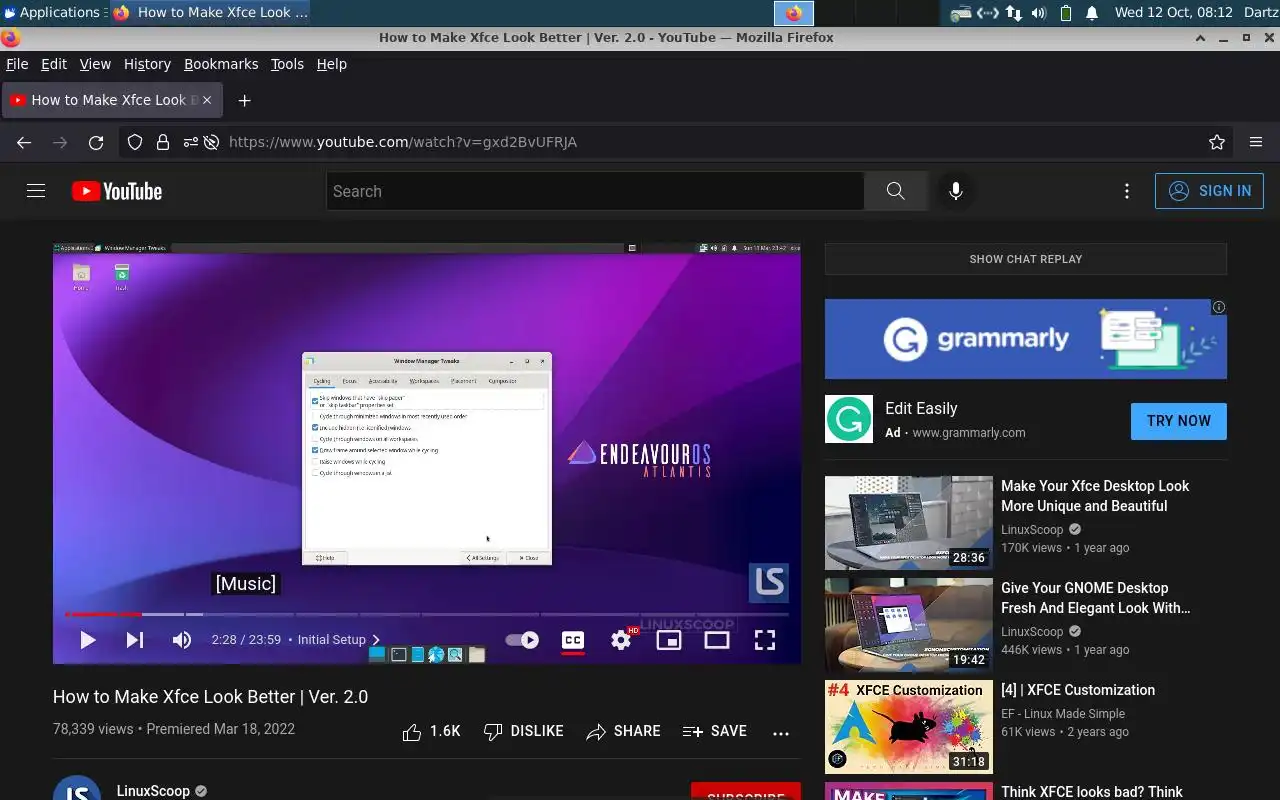
Task: Open Firefox Edit menu
Action: (x=54, y=64)
